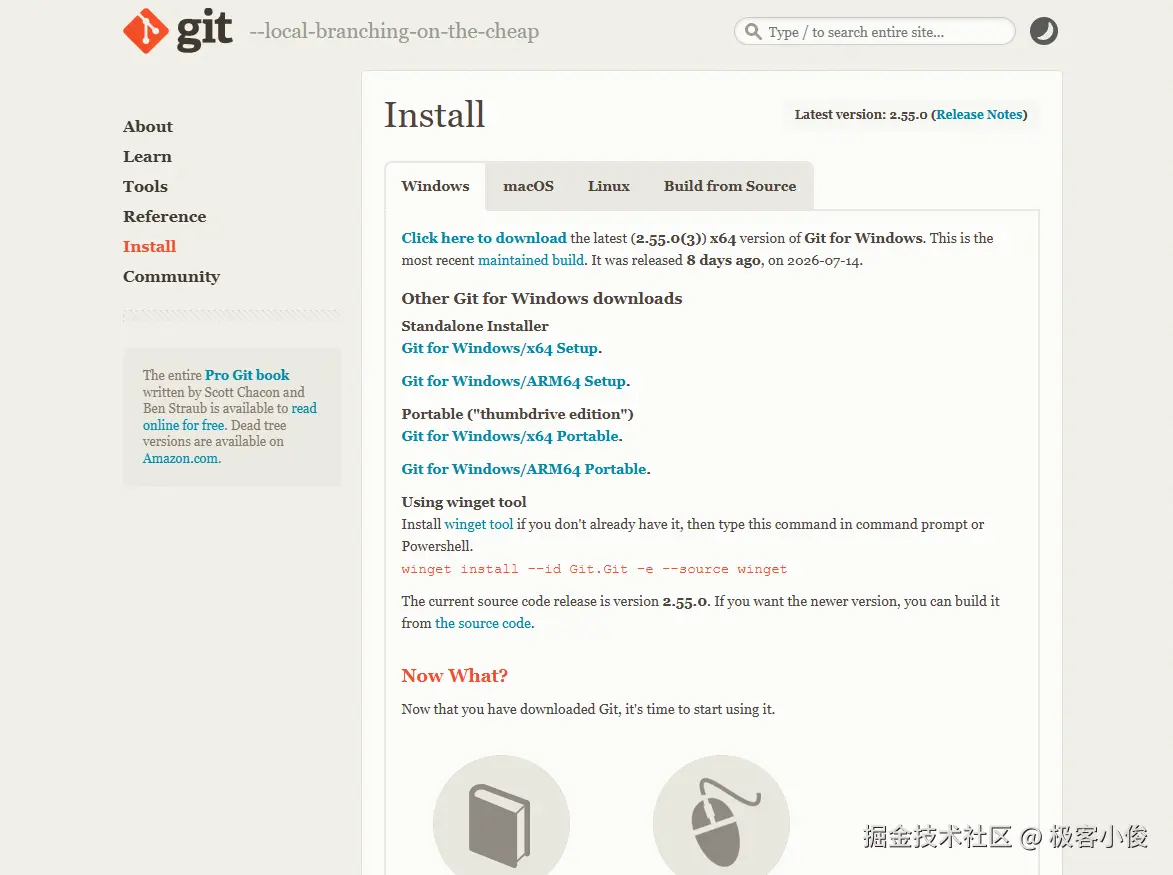Click the 'Using winget tool' heading

pyautogui.click(x=464, y=502)
